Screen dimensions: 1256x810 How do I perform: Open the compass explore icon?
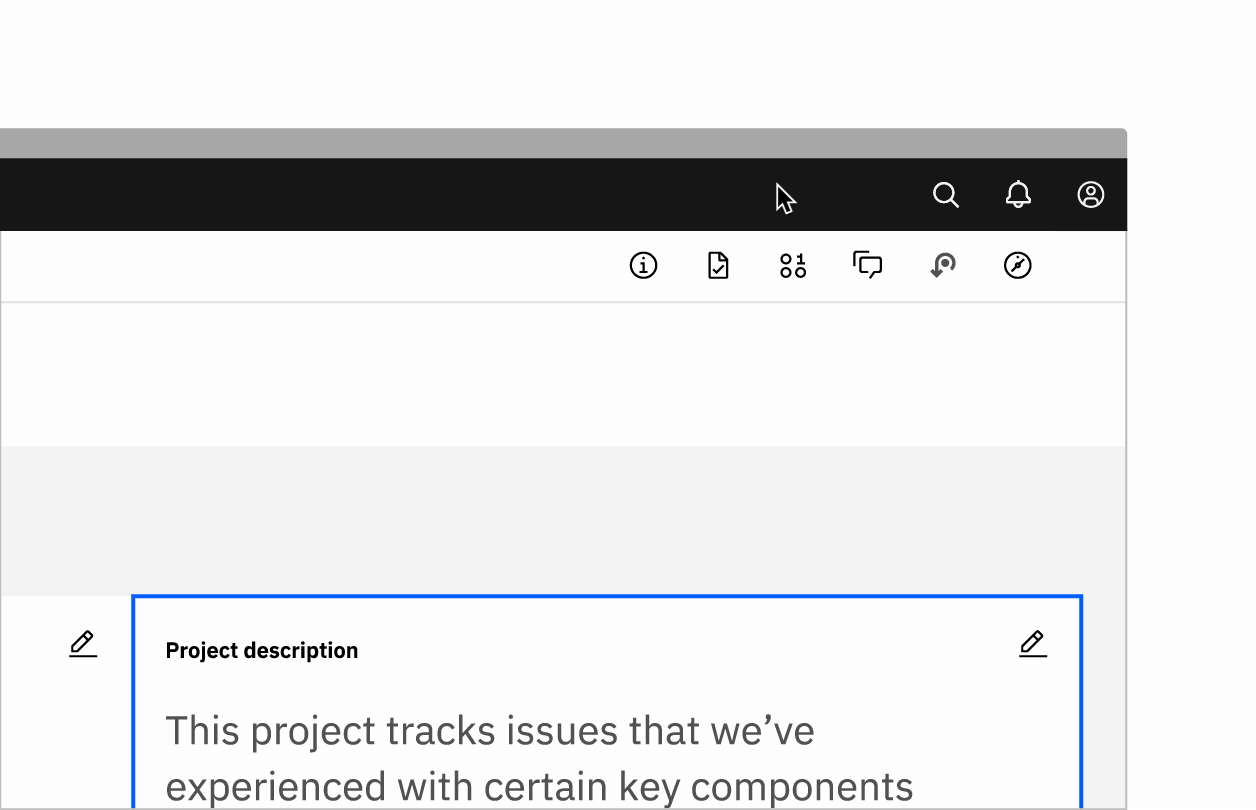pyautogui.click(x=1017, y=266)
